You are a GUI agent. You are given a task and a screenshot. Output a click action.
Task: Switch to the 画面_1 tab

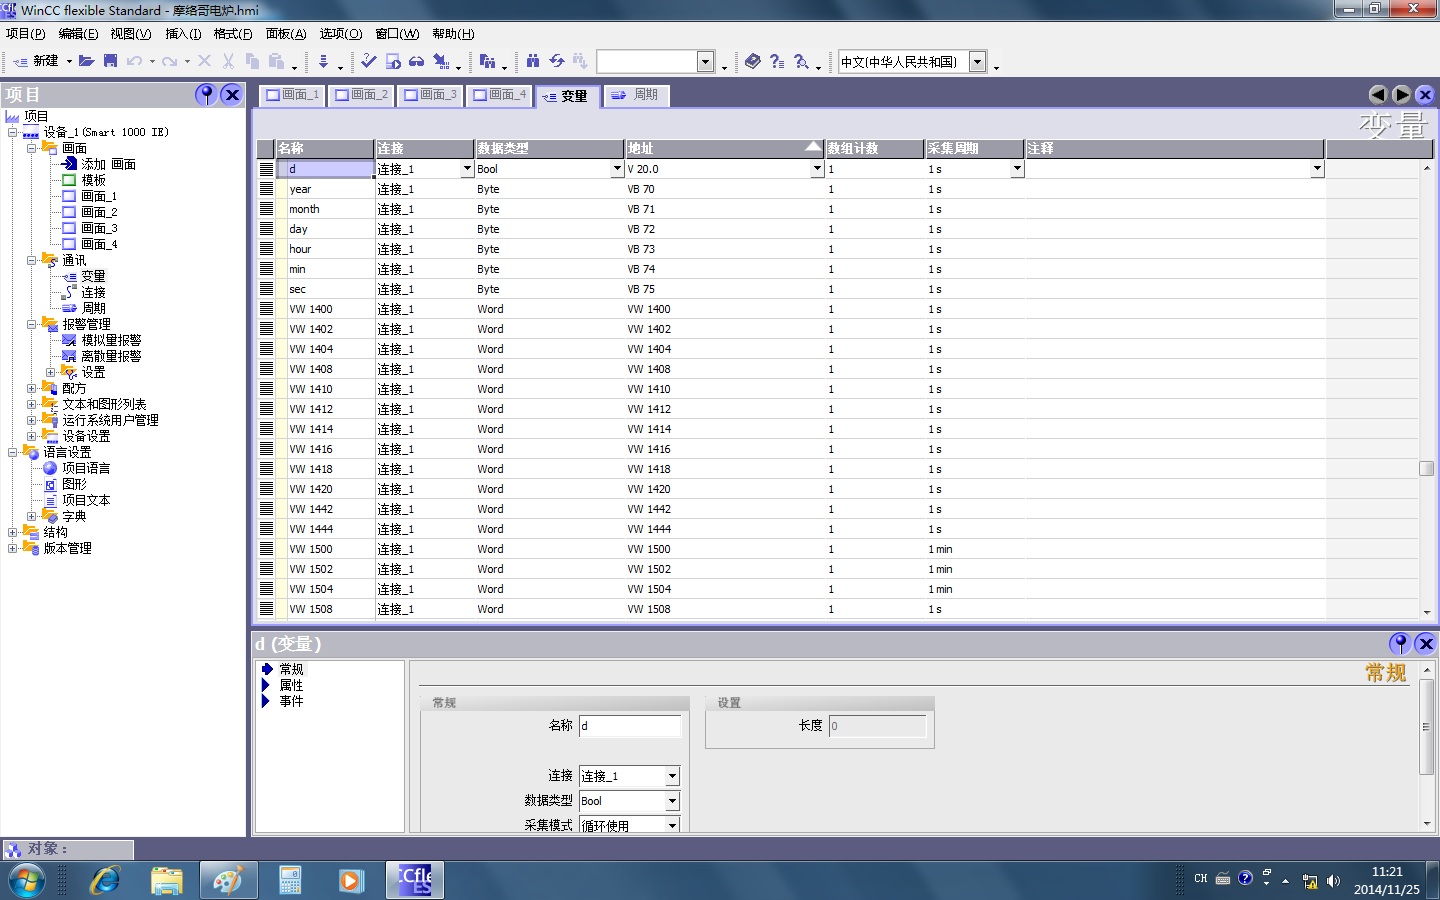click(x=292, y=95)
